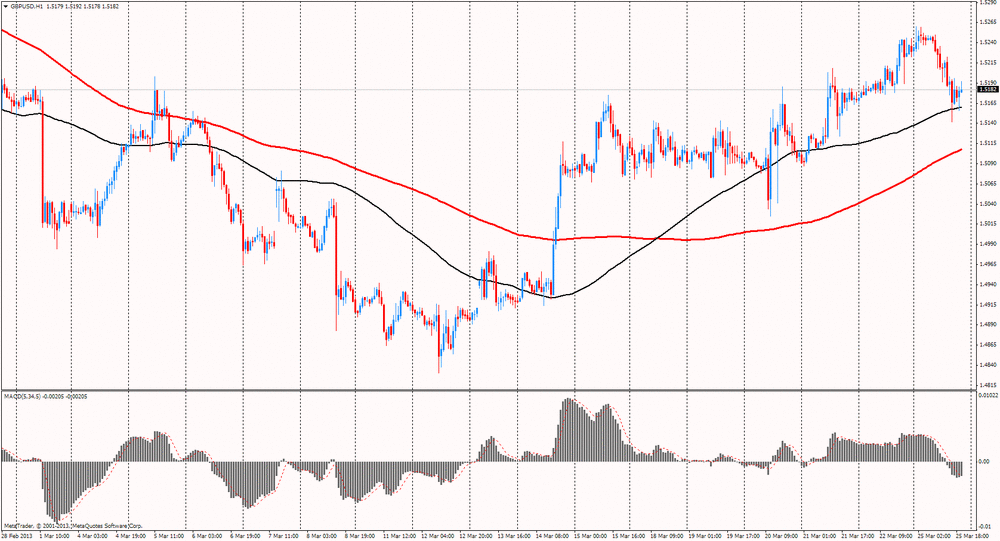Click the GBPUSD,H1 chart title text
This screenshot has width=1000, height=541.
coord(26,6)
